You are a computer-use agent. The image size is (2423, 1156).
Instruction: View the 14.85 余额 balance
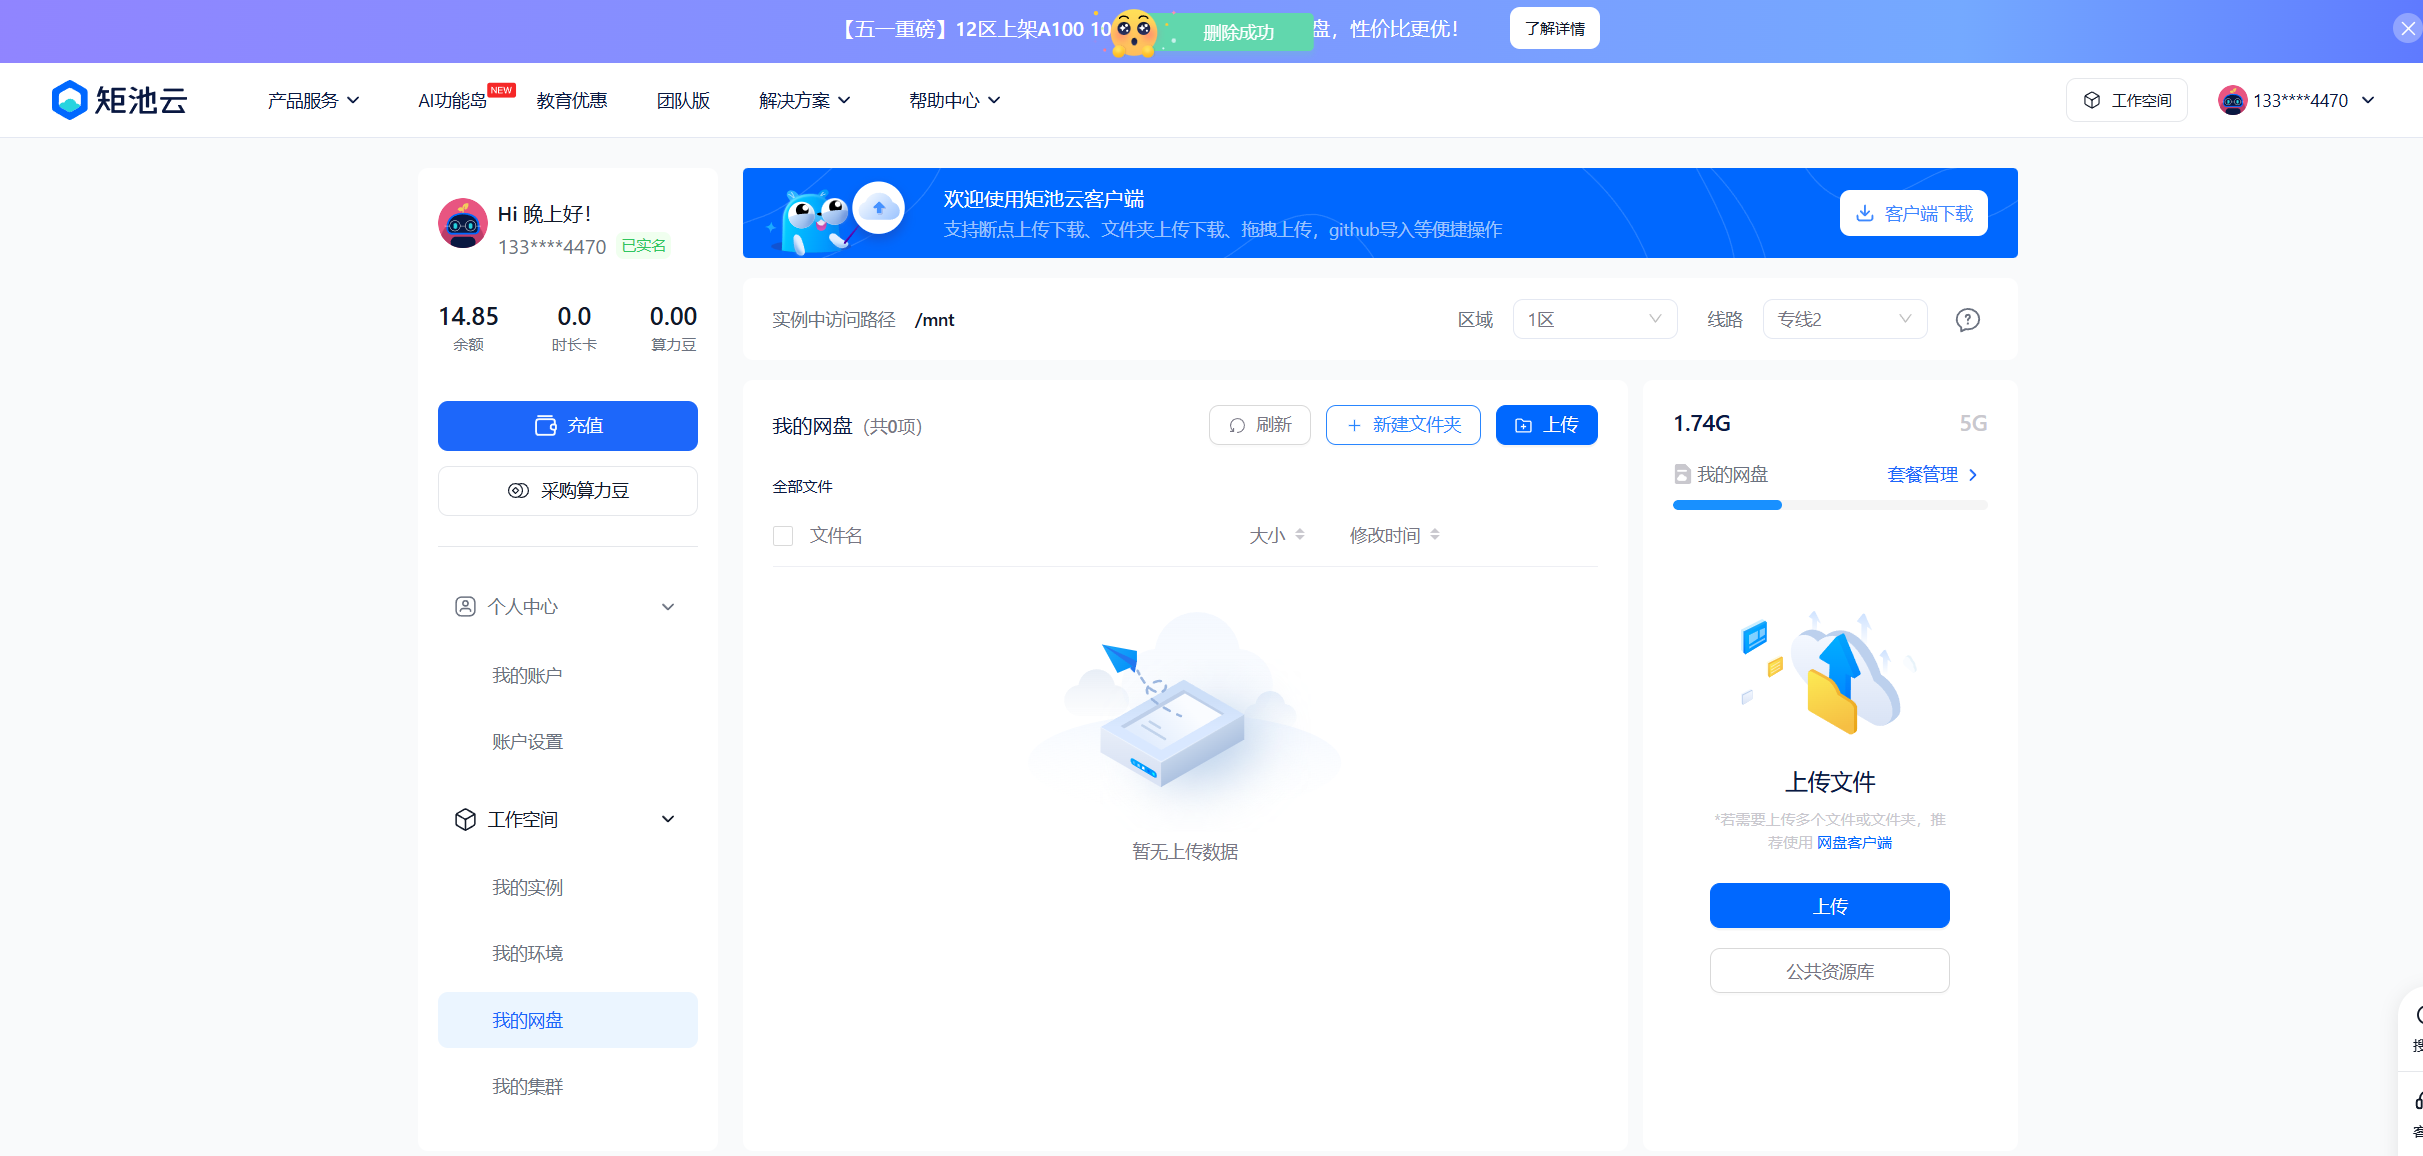click(x=468, y=328)
